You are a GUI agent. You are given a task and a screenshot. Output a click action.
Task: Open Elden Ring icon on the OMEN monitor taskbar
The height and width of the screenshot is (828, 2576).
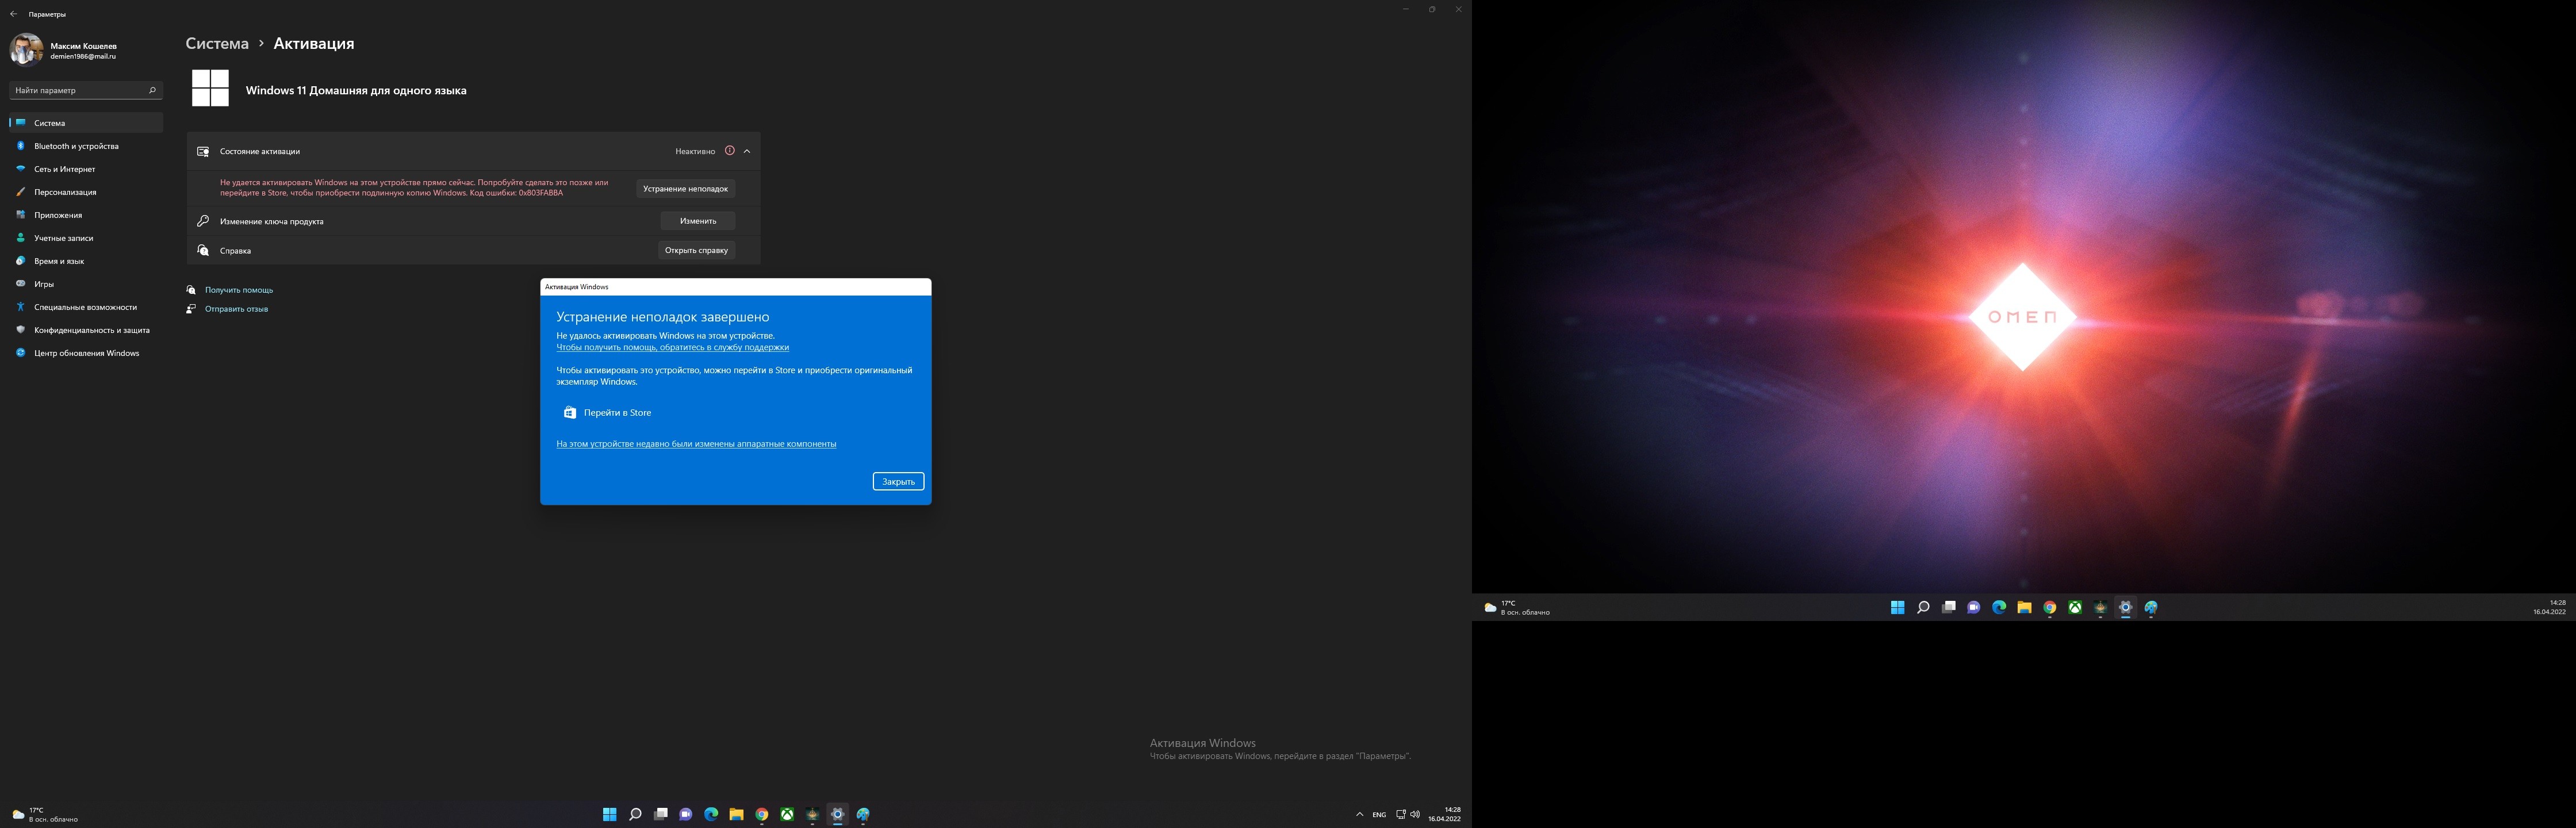(x=2100, y=607)
